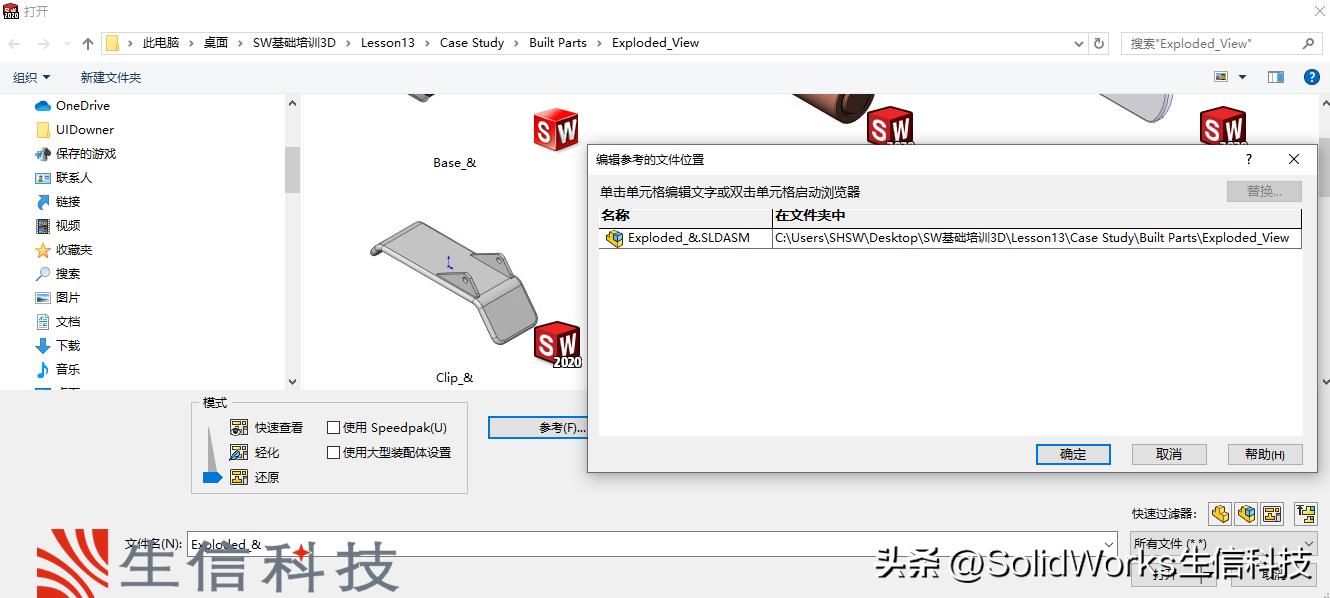
Task: Select the quick filter for parts only
Action: pos(1219,513)
